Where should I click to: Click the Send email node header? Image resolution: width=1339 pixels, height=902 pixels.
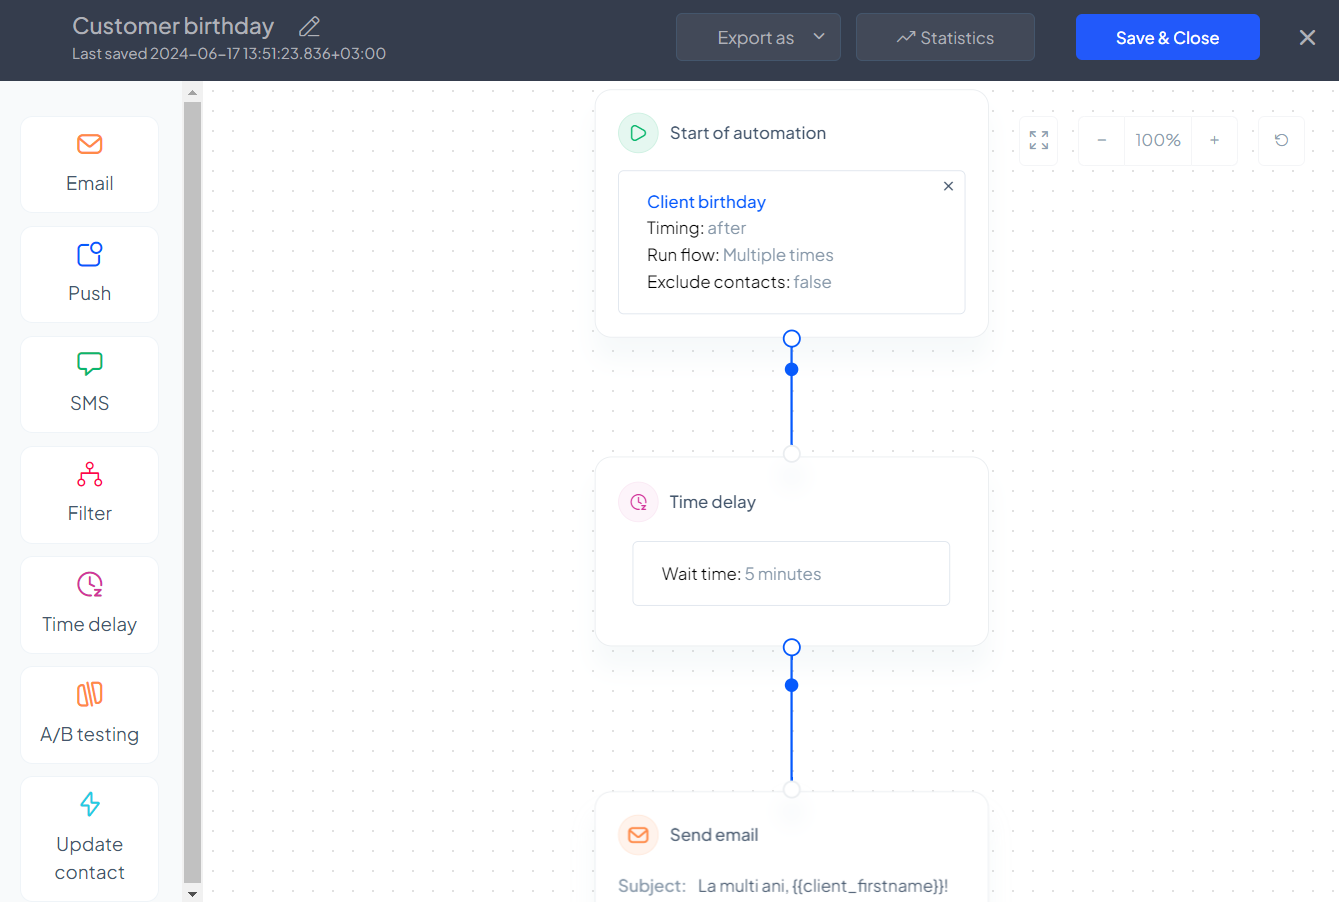(x=713, y=835)
